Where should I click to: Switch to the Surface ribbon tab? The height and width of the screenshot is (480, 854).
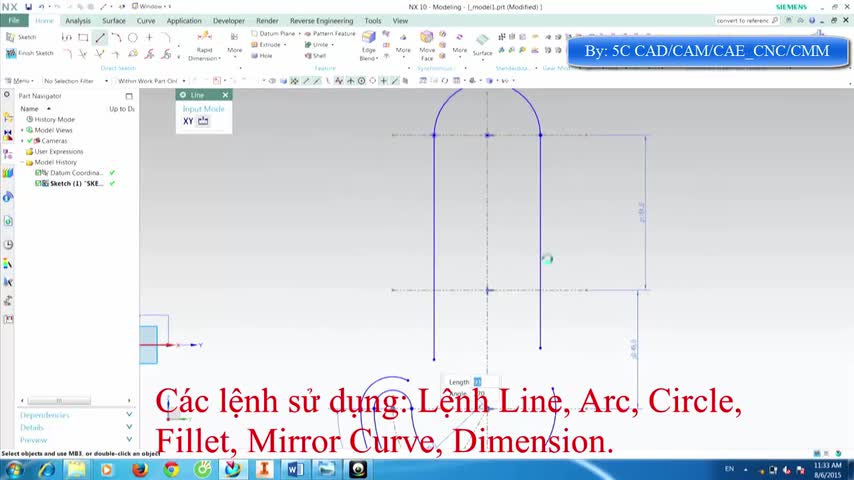114,21
